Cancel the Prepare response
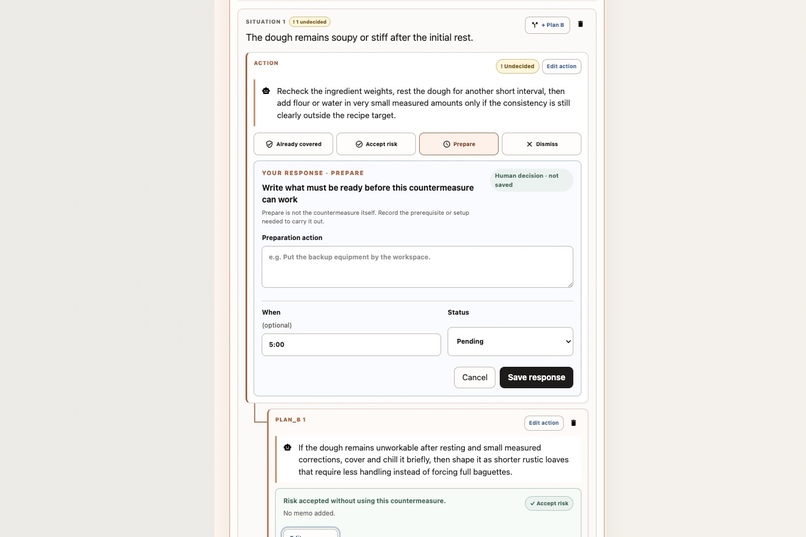This screenshot has height=537, width=806. [x=474, y=377]
